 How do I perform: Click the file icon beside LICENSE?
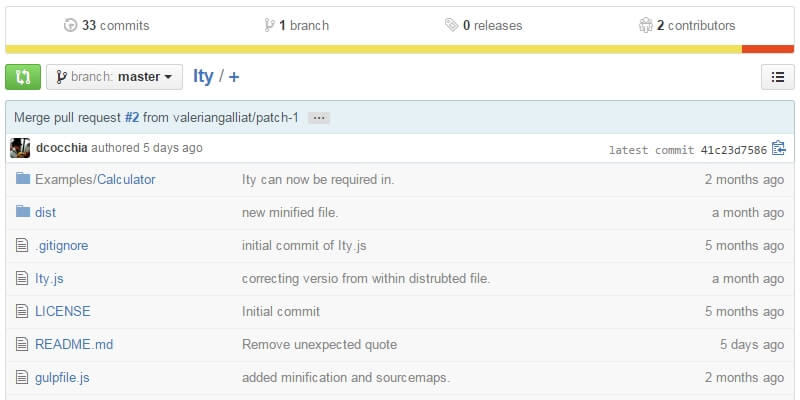point(23,311)
